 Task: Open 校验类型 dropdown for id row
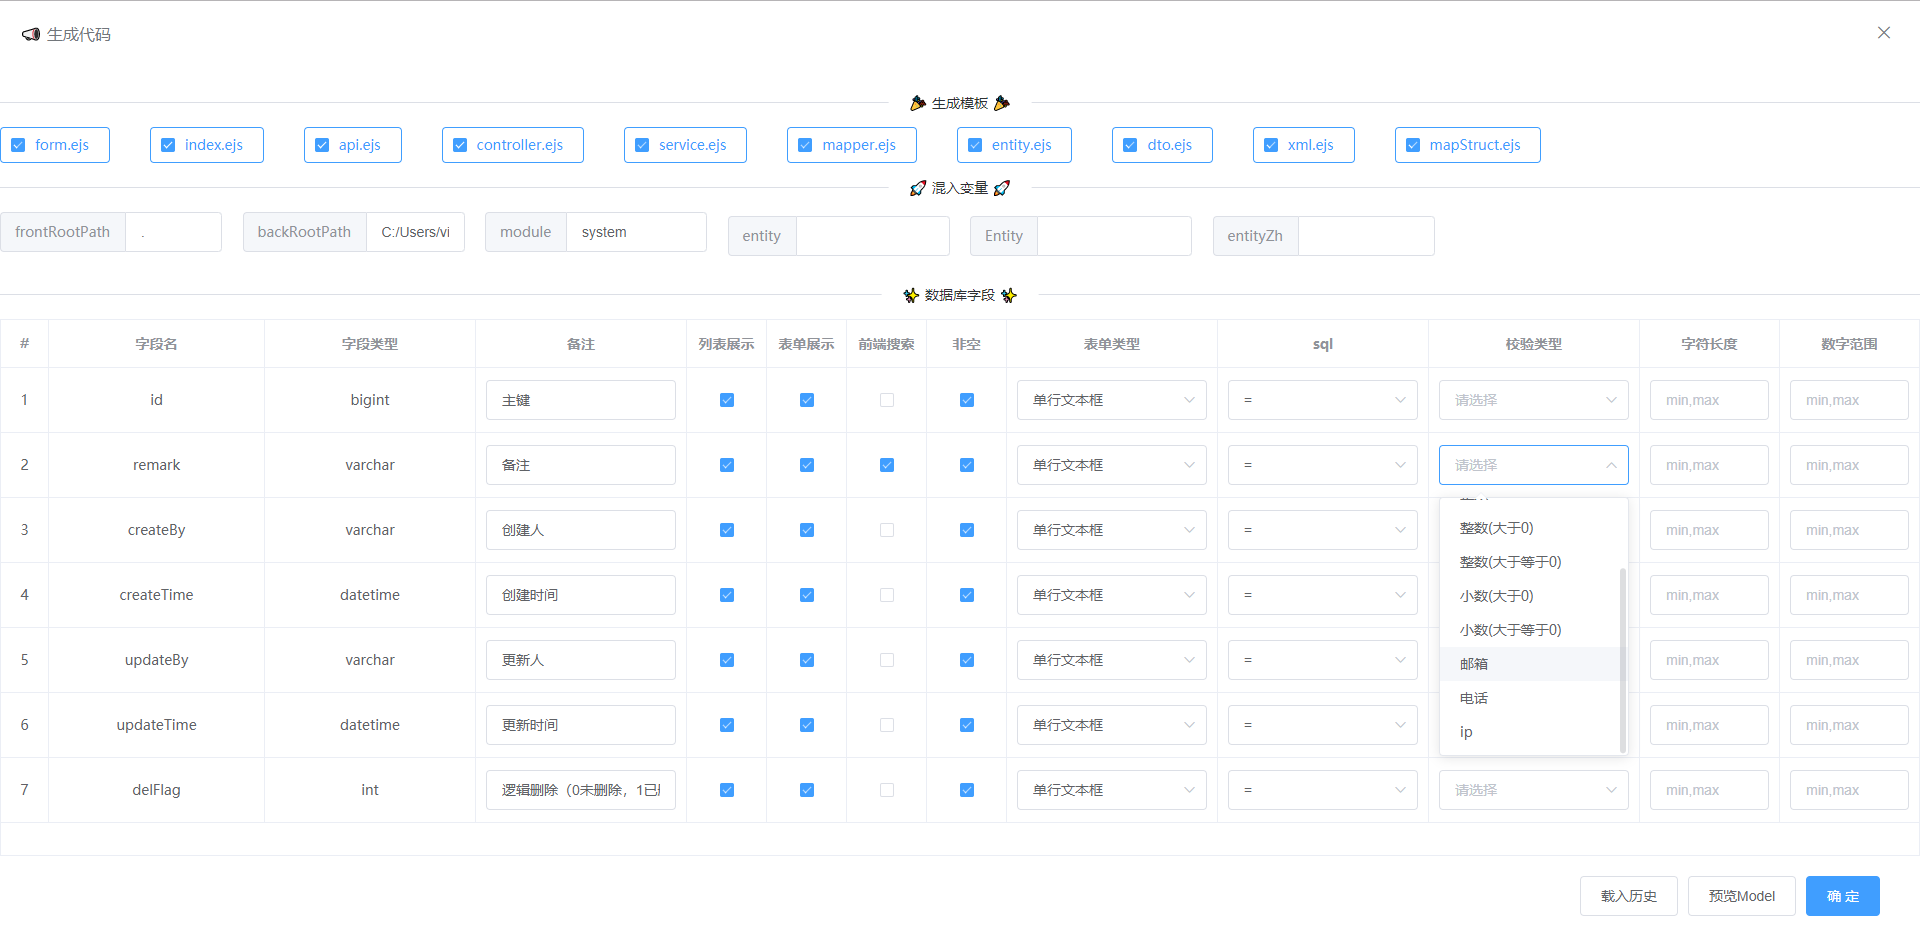(1534, 400)
